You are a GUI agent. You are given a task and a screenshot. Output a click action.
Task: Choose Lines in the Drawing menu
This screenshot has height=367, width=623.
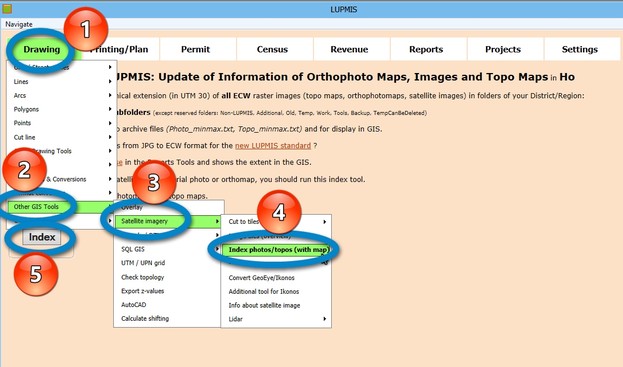(x=21, y=81)
